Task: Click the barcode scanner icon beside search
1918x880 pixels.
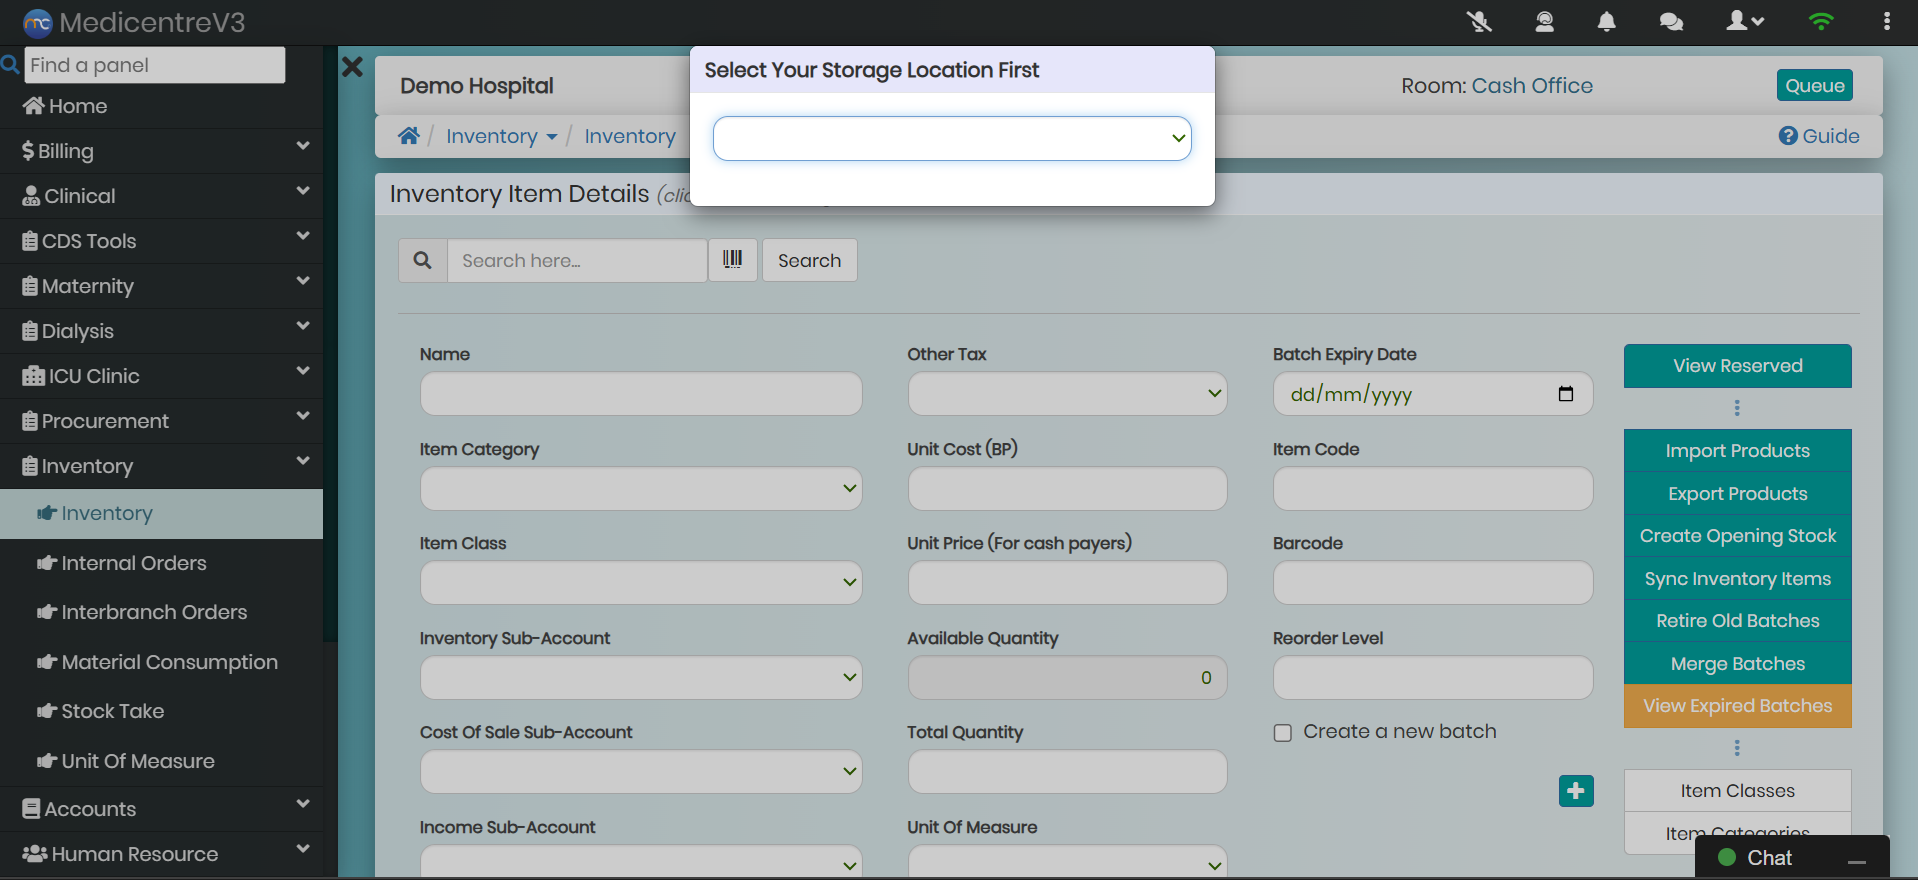Action: click(732, 260)
